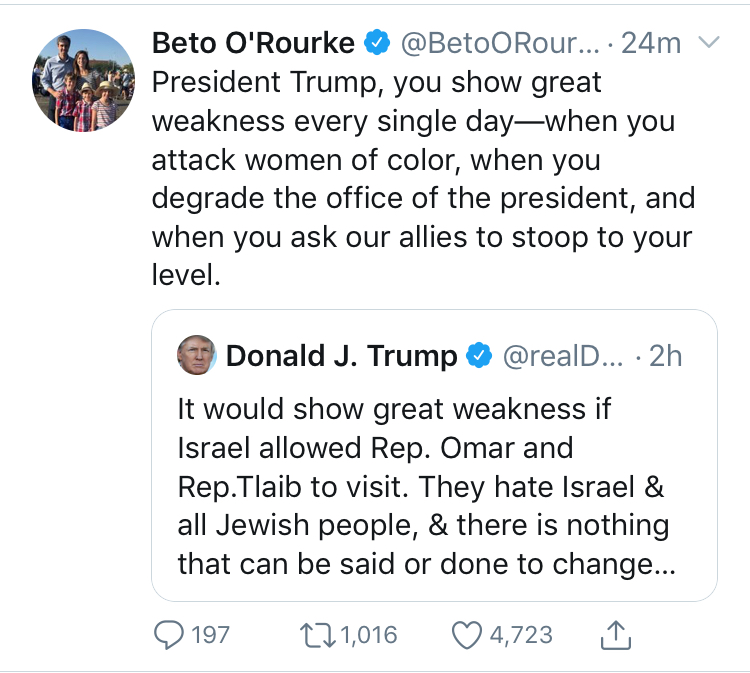Click the 197 replies count
Viewport: 750px width, 673px height.
click(x=210, y=635)
